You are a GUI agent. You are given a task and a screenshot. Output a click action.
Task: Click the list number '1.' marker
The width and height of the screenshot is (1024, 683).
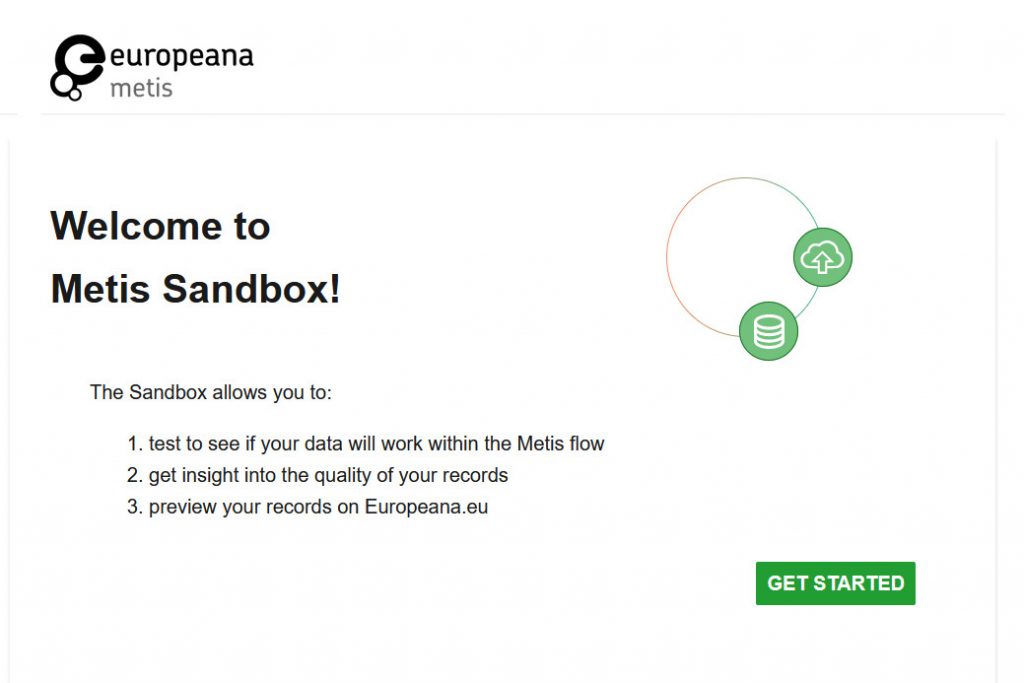[135, 444]
